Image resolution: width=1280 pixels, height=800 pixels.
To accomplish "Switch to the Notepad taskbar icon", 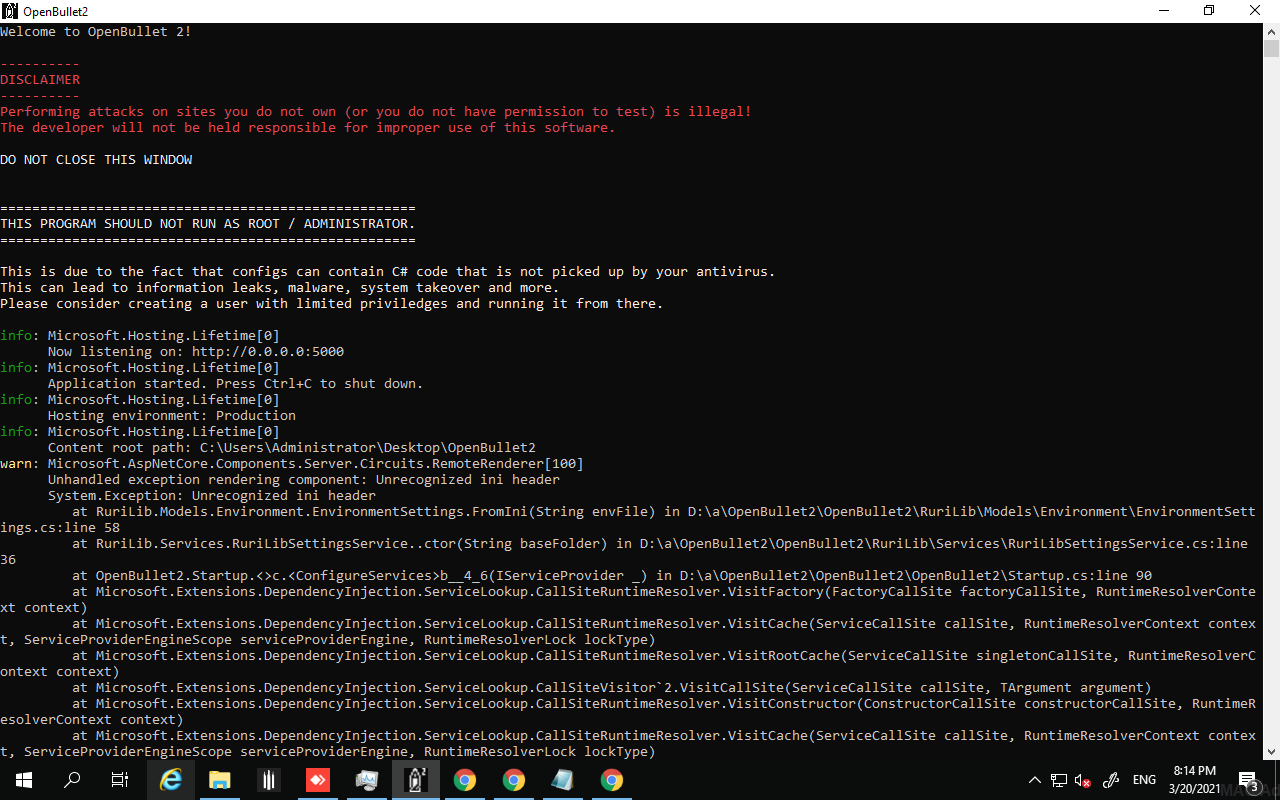I will pyautogui.click(x=563, y=780).
